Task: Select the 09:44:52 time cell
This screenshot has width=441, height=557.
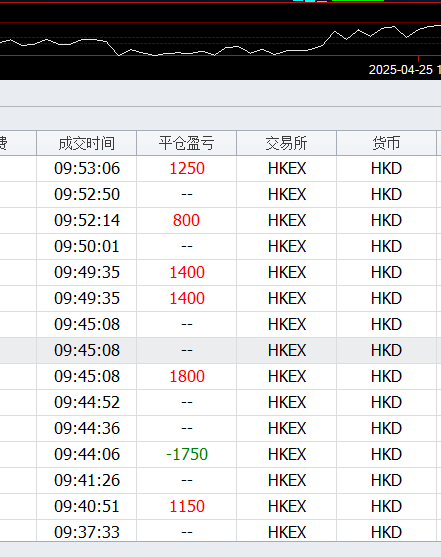Action: coord(87,402)
